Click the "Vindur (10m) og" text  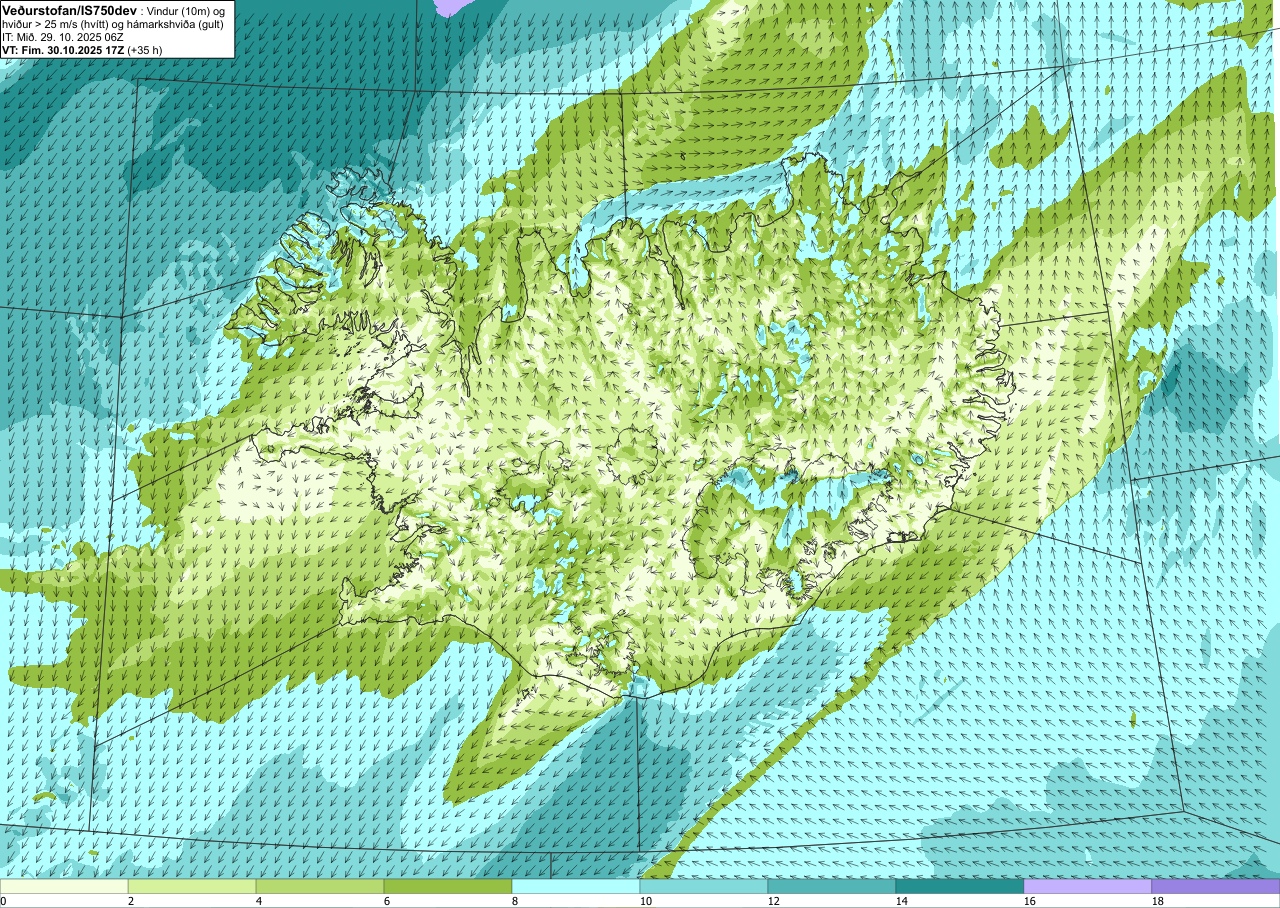[186, 10]
